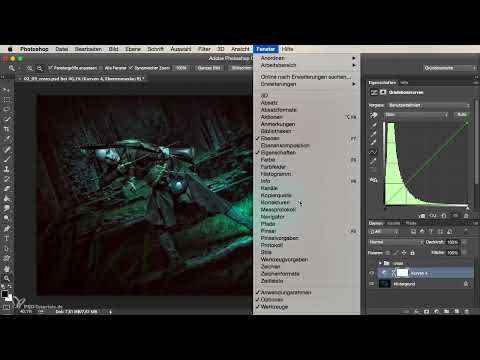
Task: Click the white point slider under curve
Action: pyautogui.click(x=467, y=208)
